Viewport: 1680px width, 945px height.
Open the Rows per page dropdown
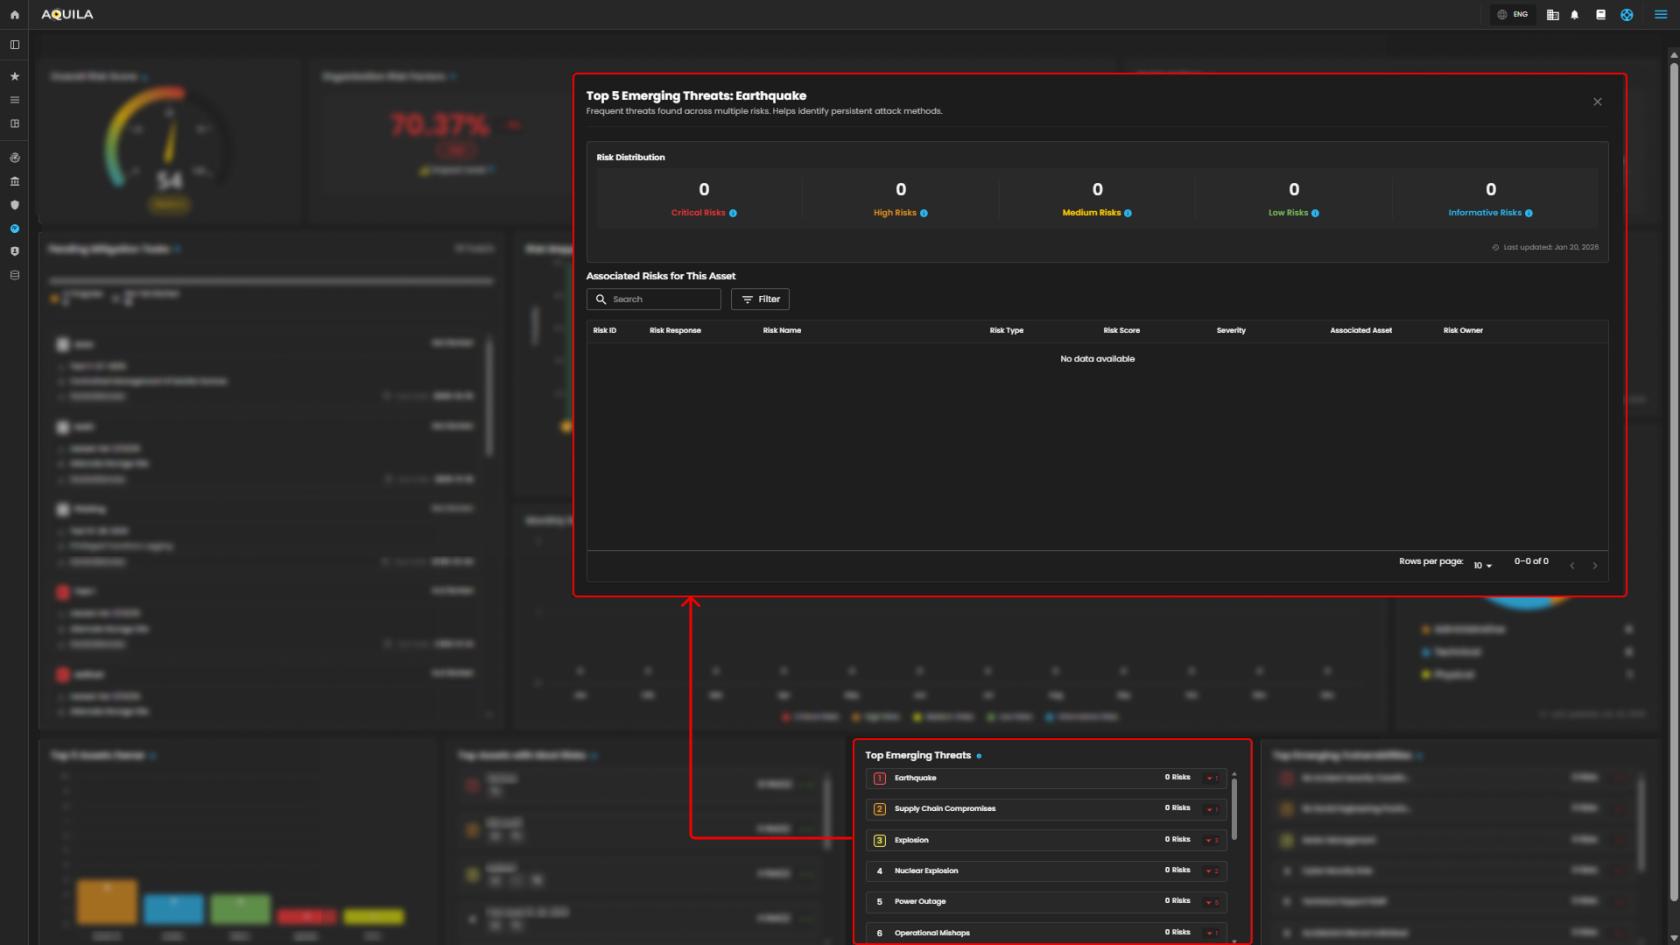point(1482,566)
